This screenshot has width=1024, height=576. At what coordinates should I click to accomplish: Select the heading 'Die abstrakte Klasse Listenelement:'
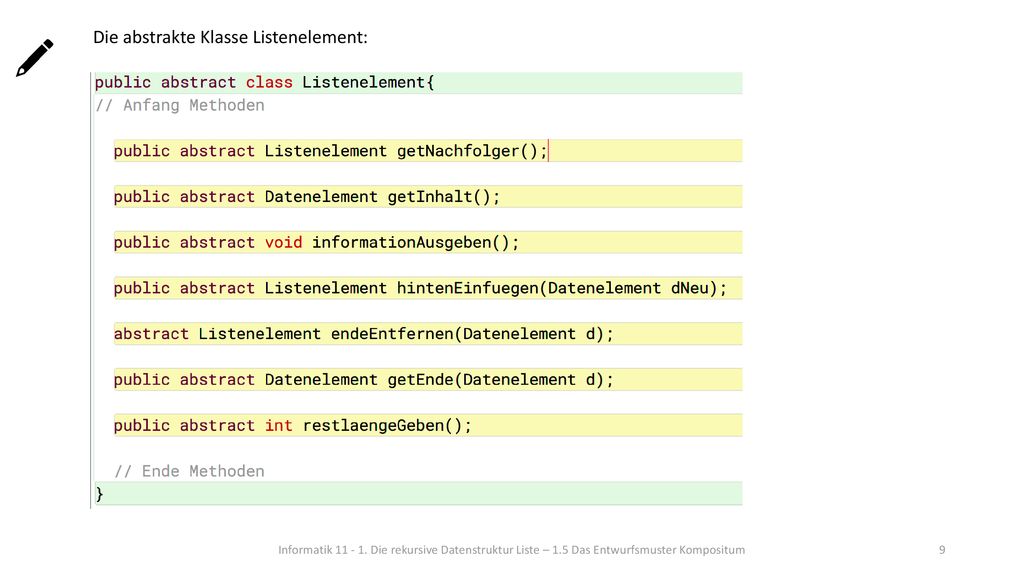(230, 37)
